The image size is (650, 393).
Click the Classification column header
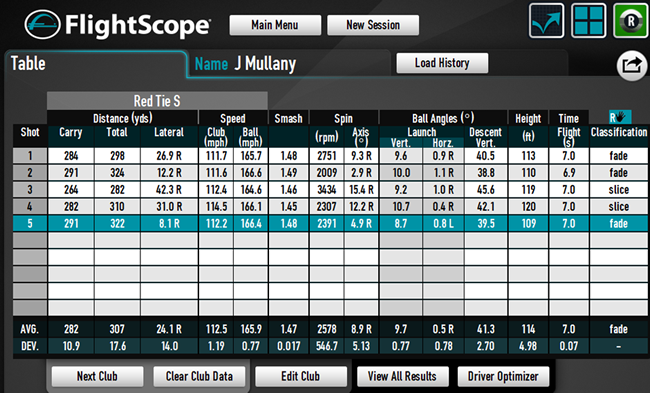[619, 133]
